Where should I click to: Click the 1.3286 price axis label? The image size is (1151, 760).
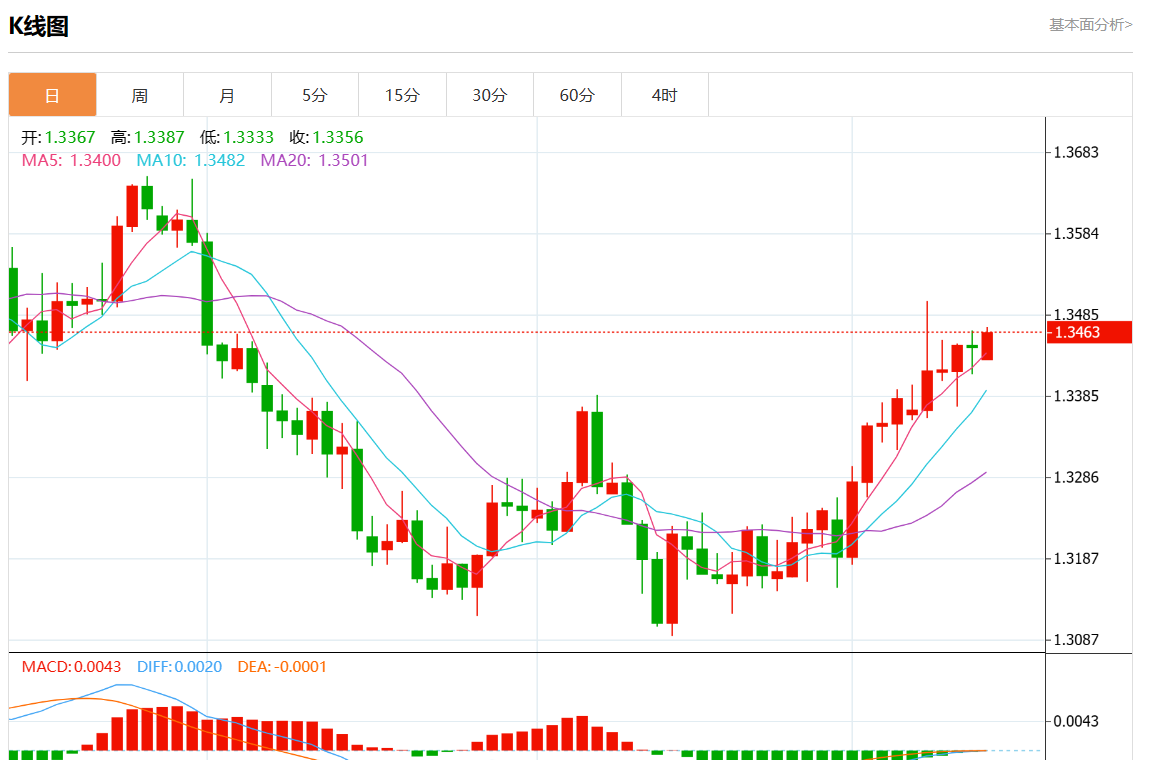coord(1076,478)
